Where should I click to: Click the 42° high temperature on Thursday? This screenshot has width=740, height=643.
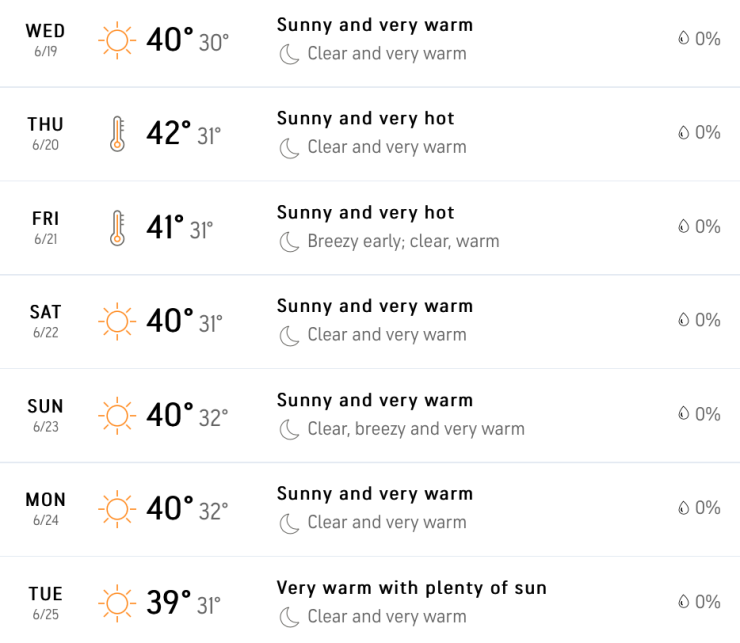[x=168, y=133]
